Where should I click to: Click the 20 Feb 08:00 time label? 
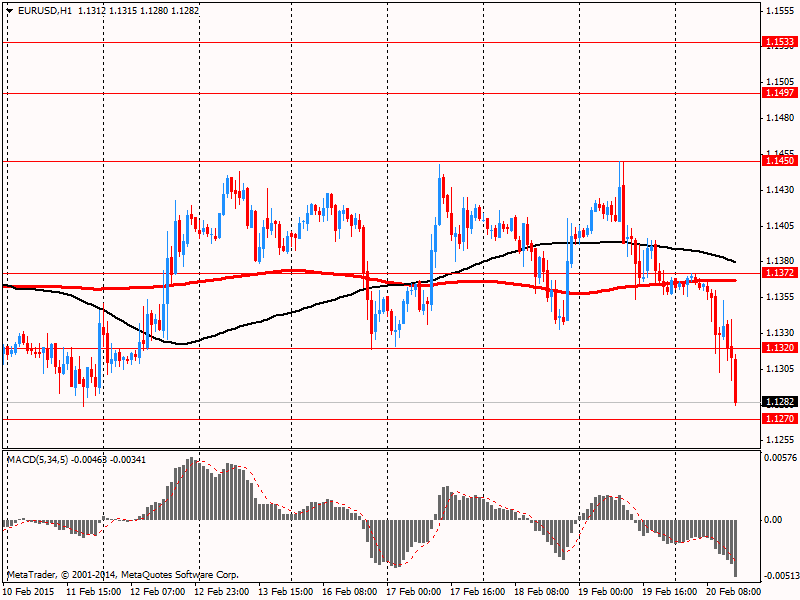[x=733, y=592]
